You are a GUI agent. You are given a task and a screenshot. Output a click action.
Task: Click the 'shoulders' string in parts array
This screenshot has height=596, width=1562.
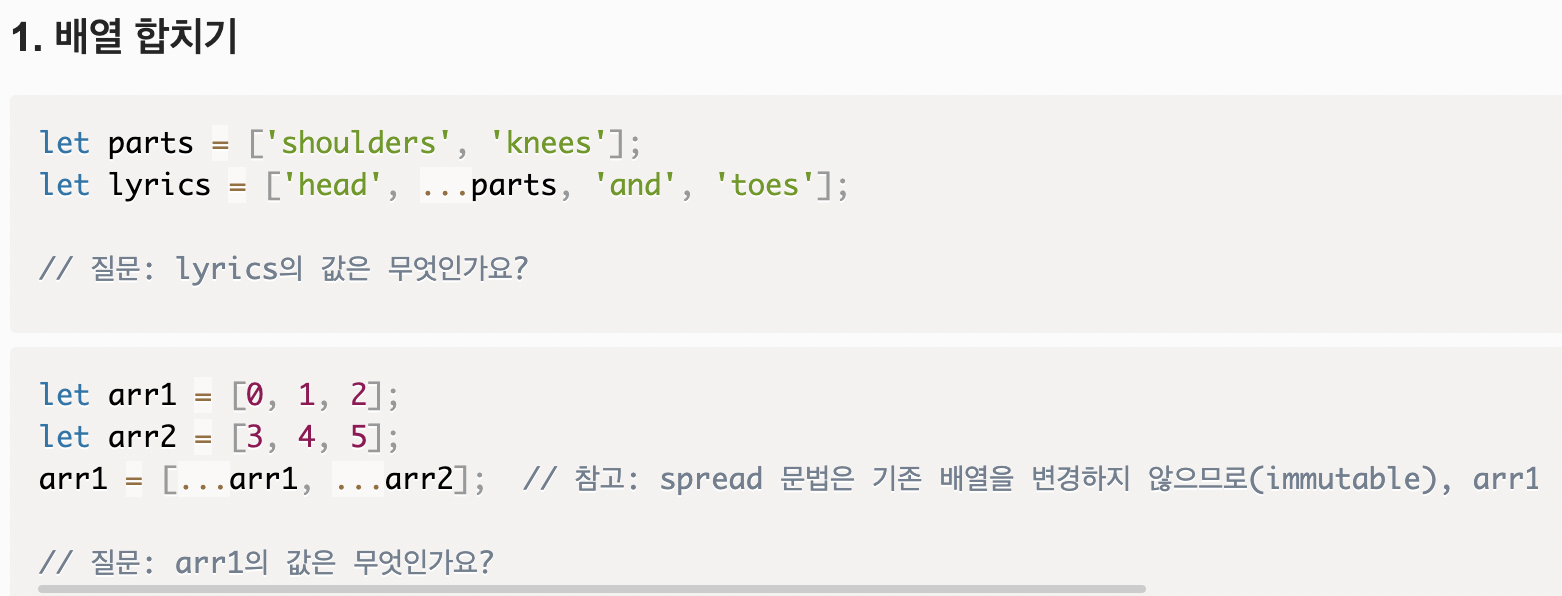tap(359, 143)
